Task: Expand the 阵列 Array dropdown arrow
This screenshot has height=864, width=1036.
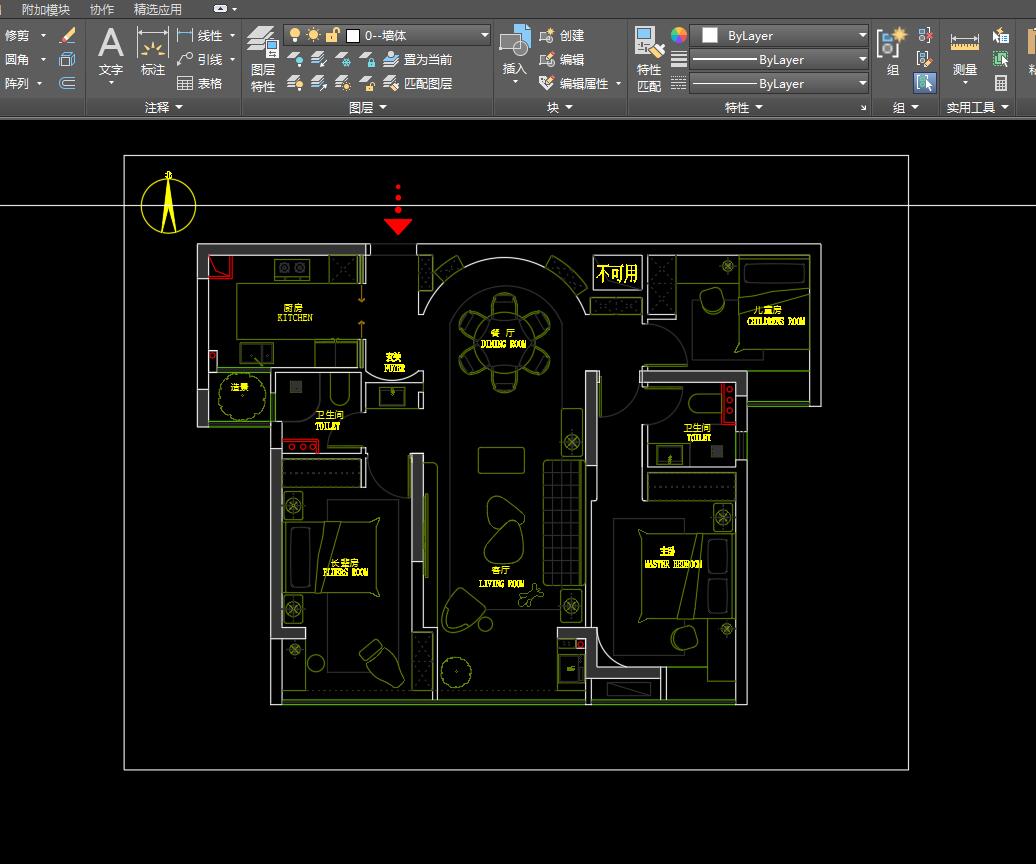Action: click(x=40, y=83)
